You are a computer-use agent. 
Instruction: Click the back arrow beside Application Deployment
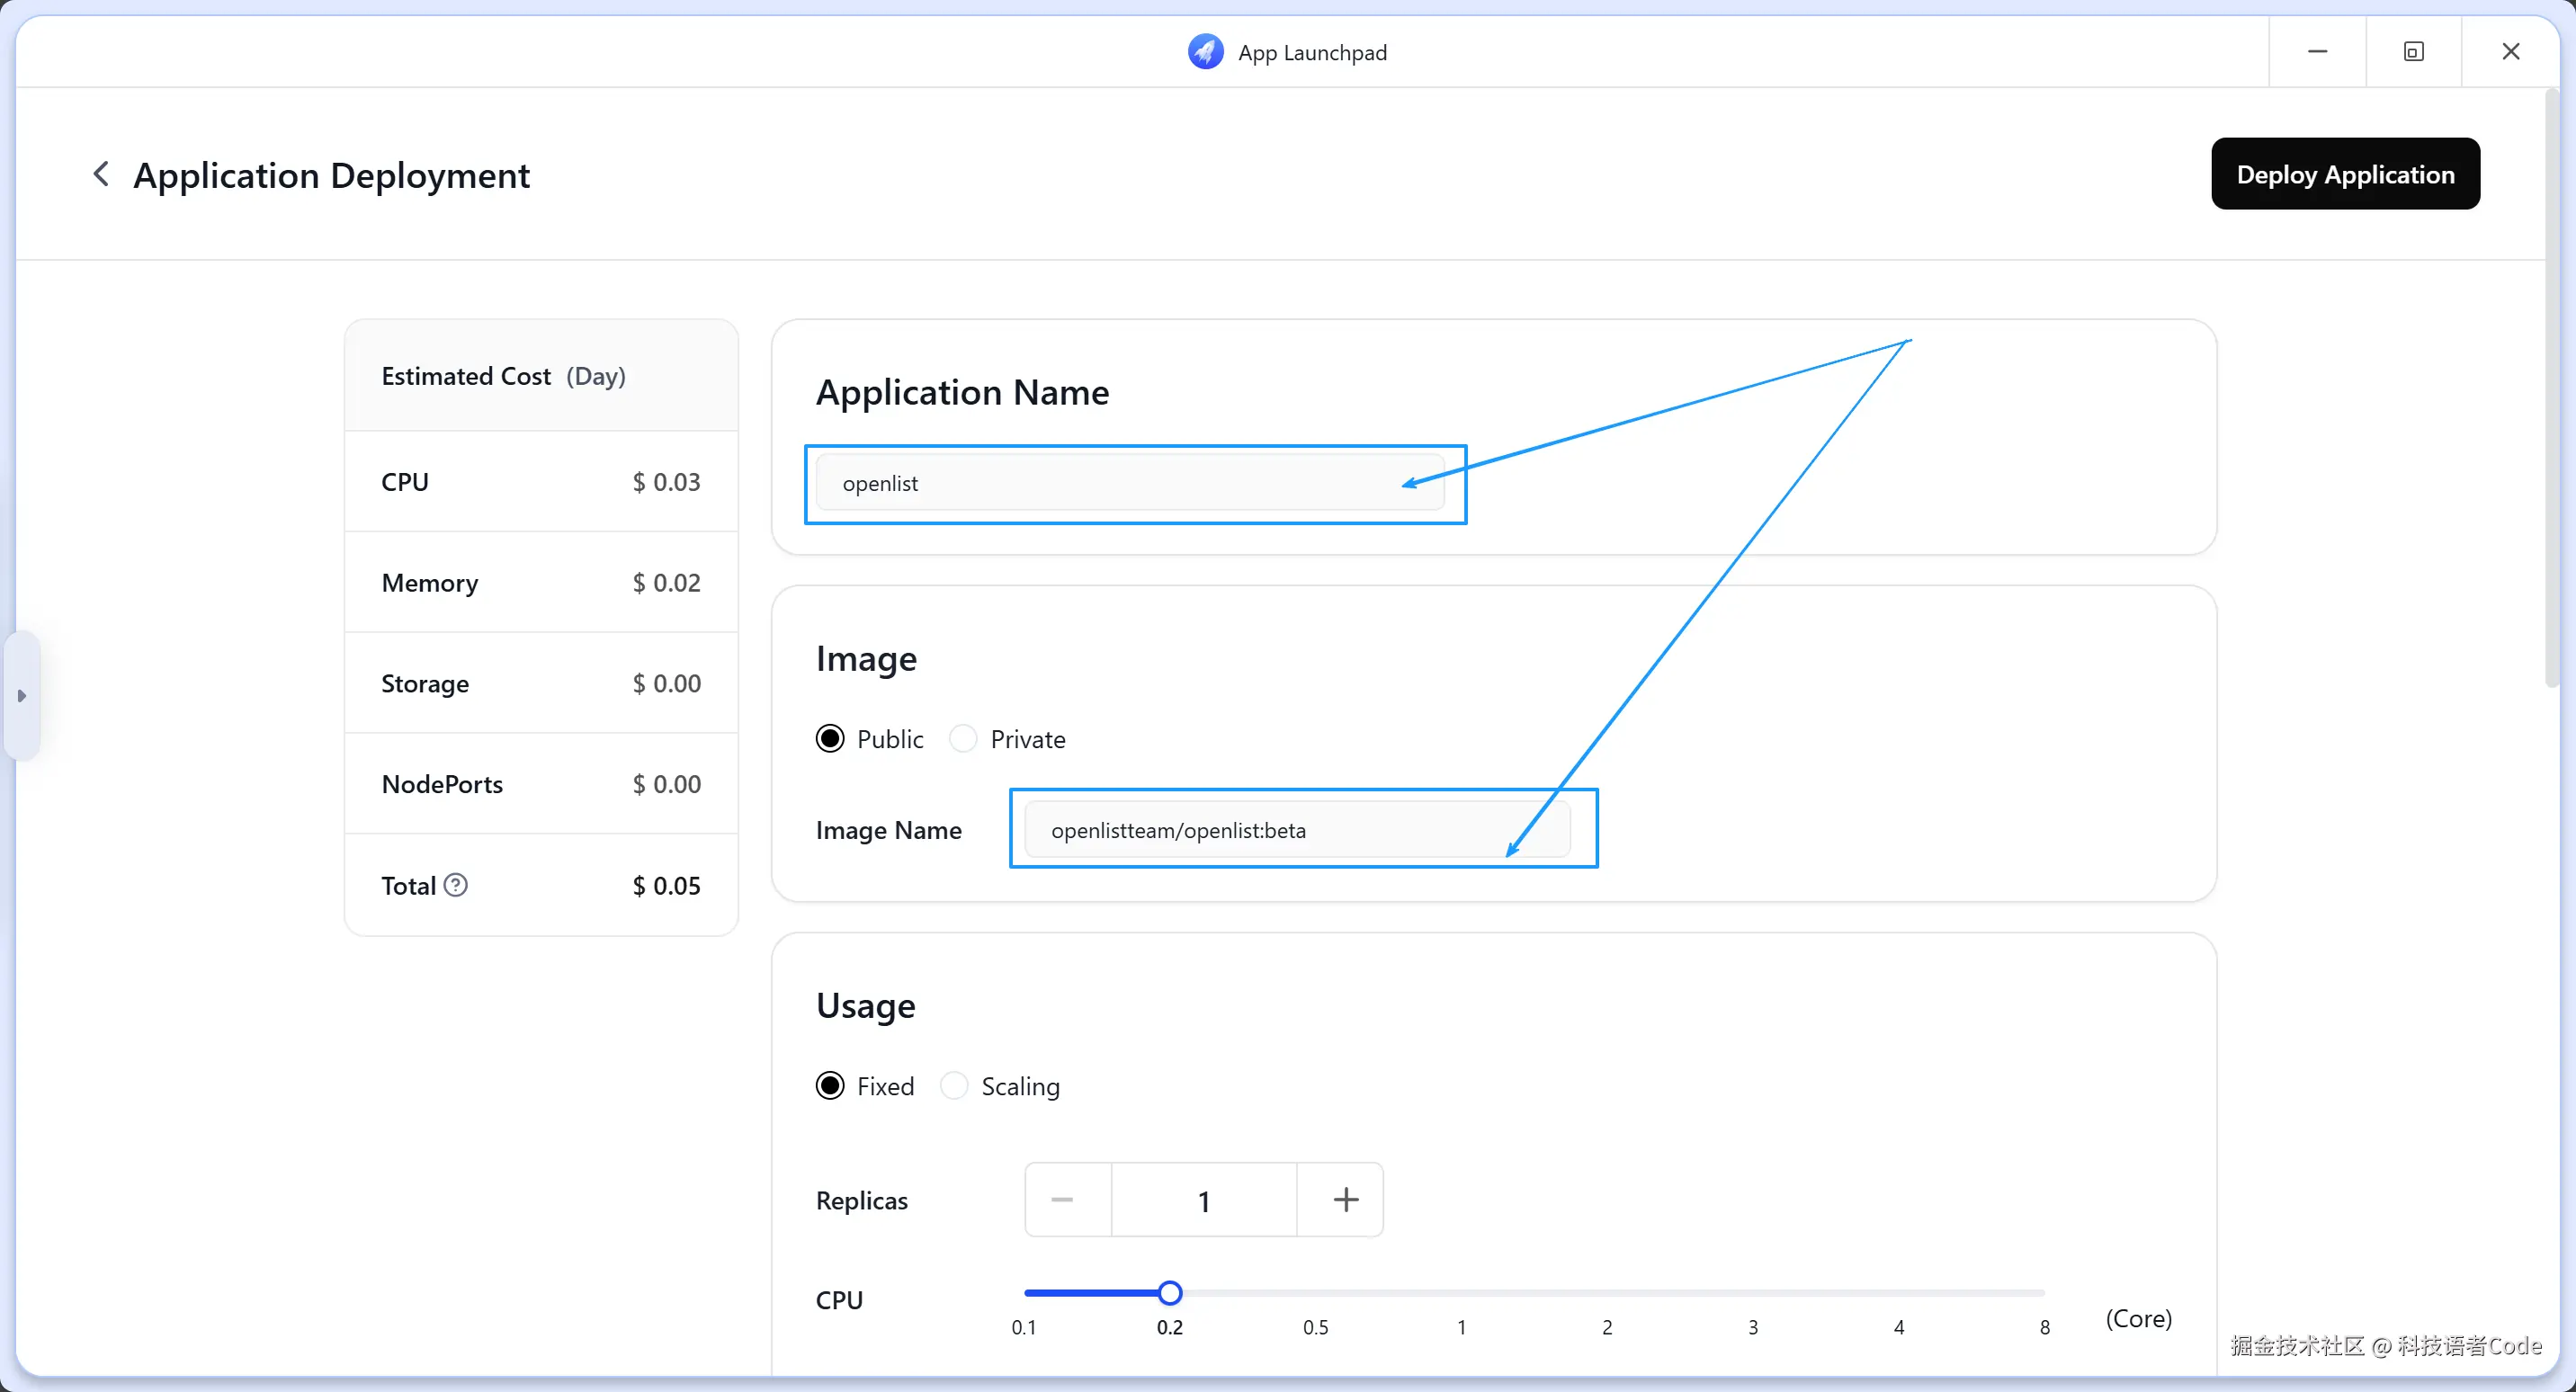(x=101, y=174)
